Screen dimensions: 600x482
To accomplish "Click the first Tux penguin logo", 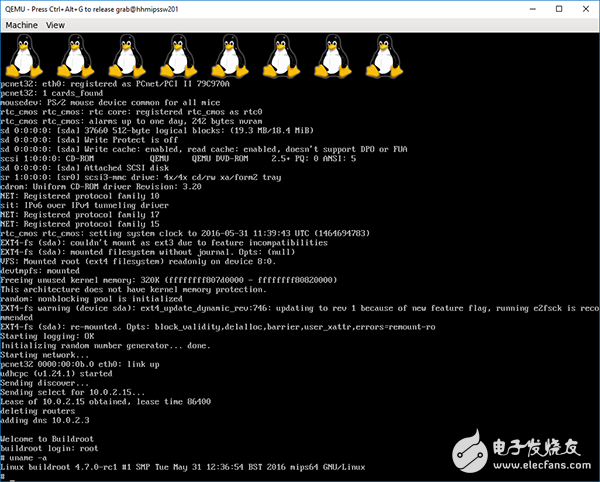I will [x=21, y=52].
